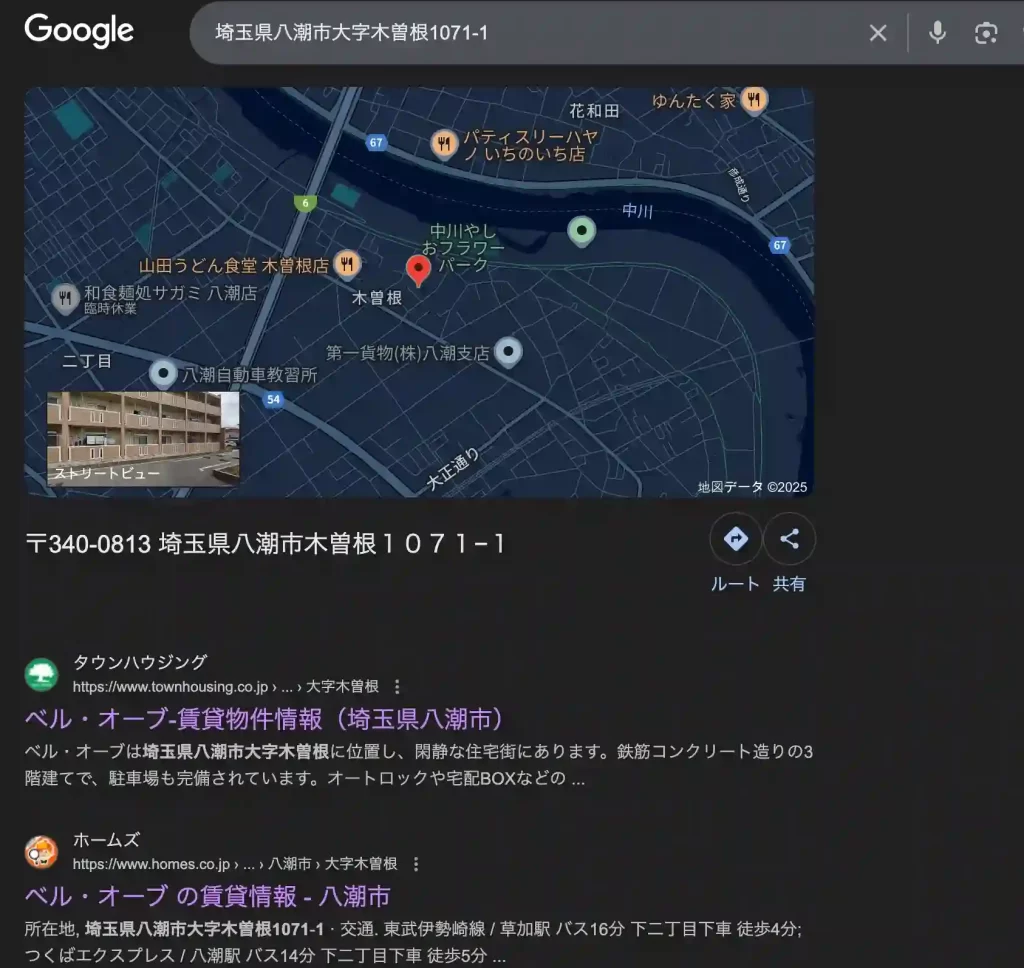This screenshot has width=1024, height=968.
Task: Open Google Lens camera search
Action: pyautogui.click(x=986, y=32)
